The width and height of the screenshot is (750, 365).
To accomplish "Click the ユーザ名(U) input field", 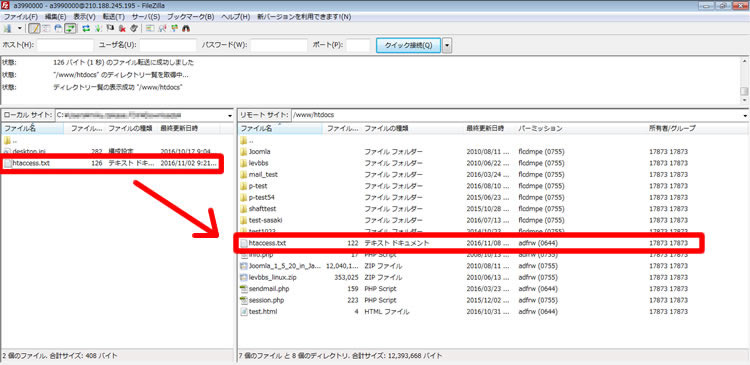I will coord(168,45).
